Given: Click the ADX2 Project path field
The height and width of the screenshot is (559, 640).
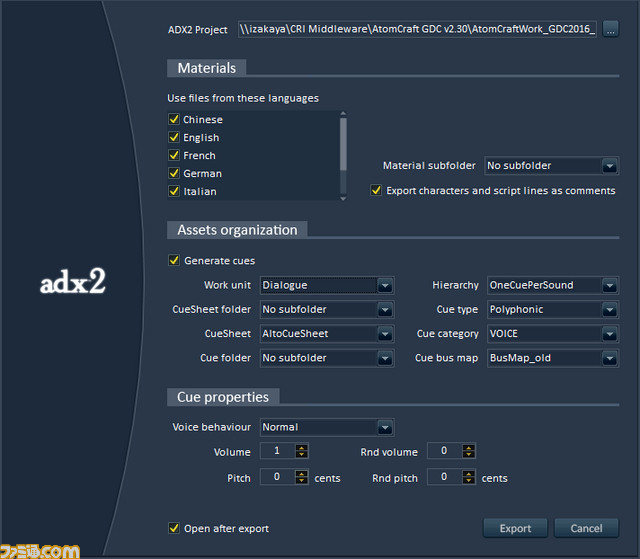Looking at the screenshot, I should coord(417,29).
